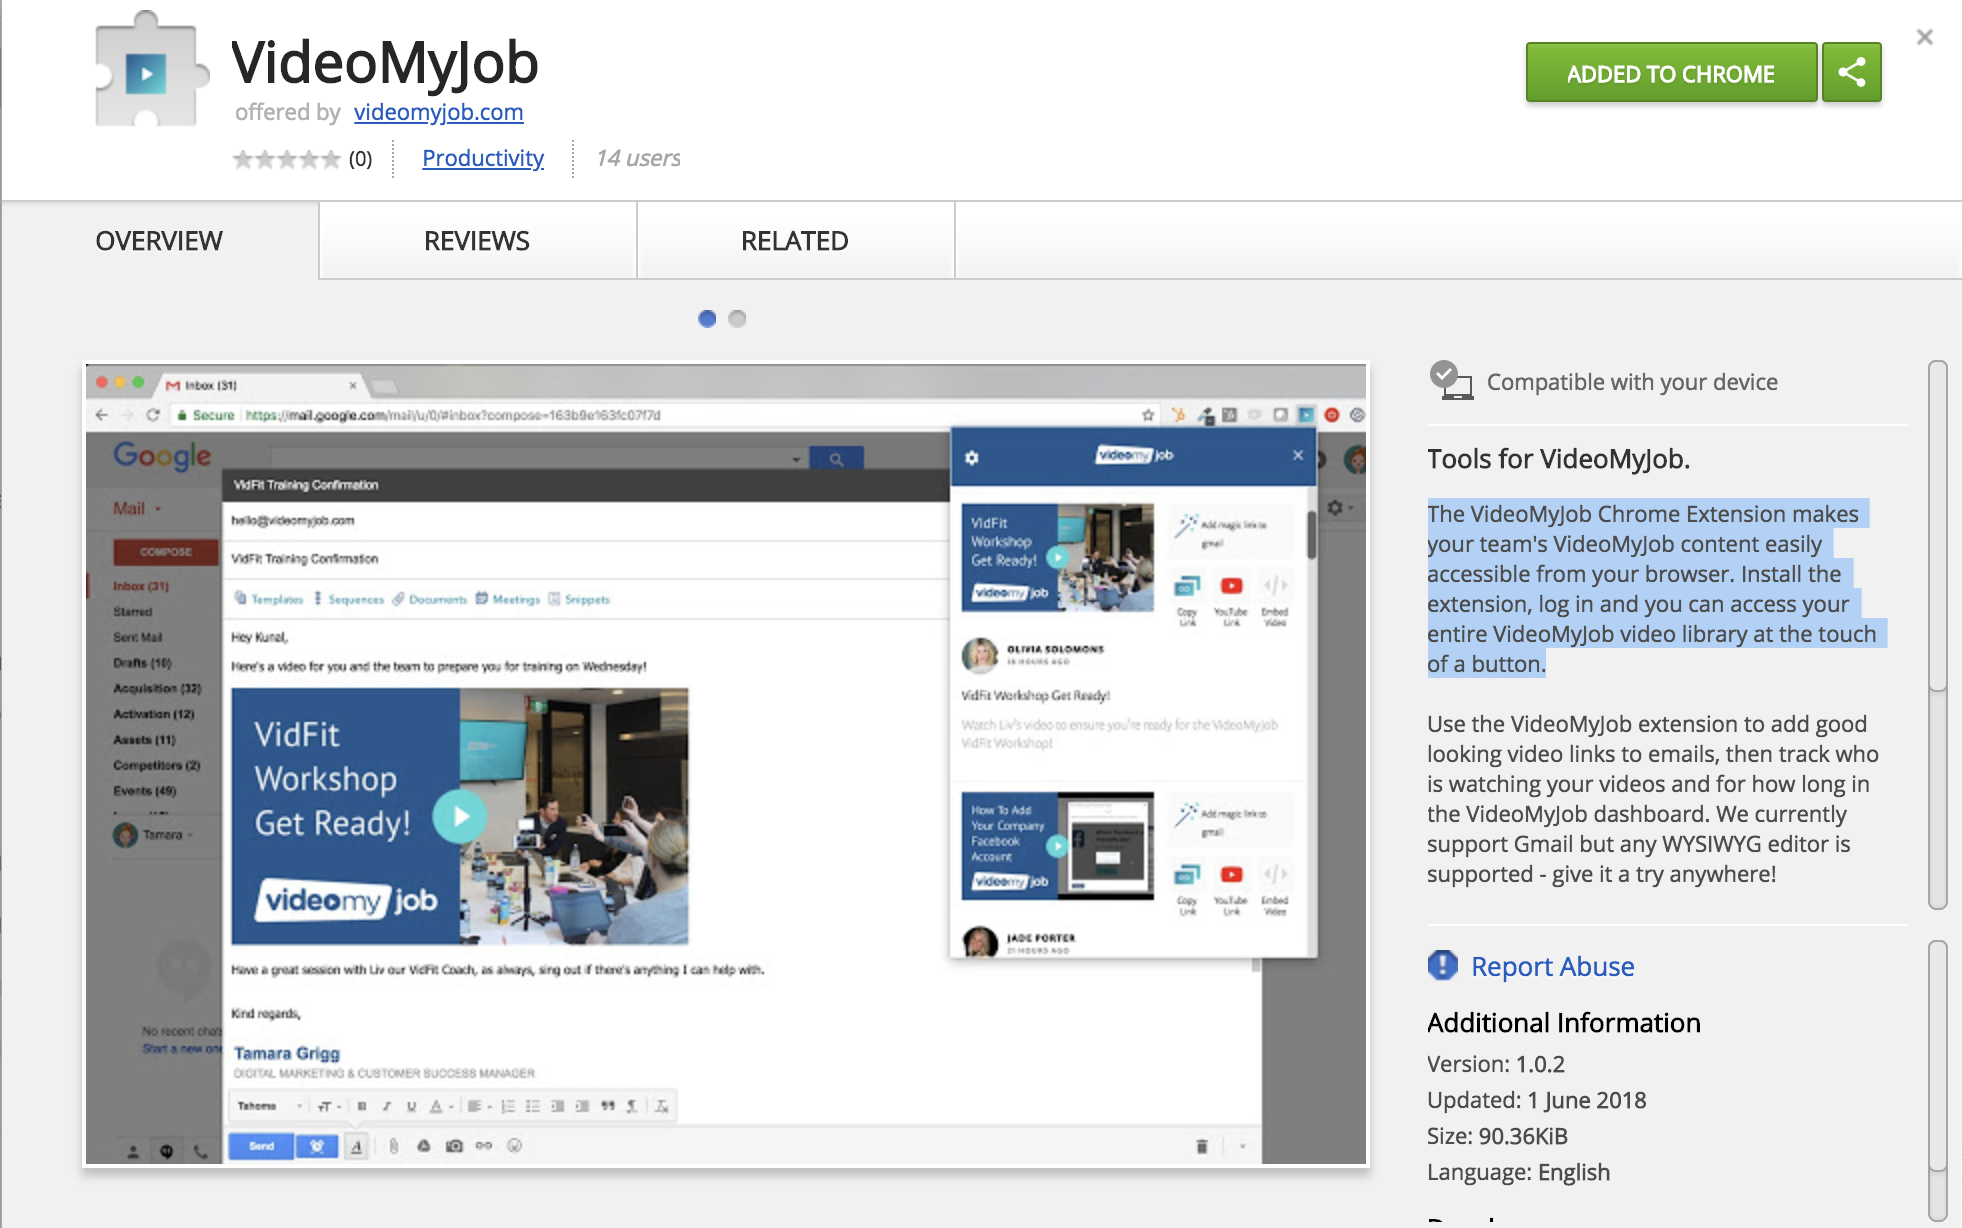The image size is (1962, 1228).
Task: Click the Report Abuse link
Action: coord(1551,966)
